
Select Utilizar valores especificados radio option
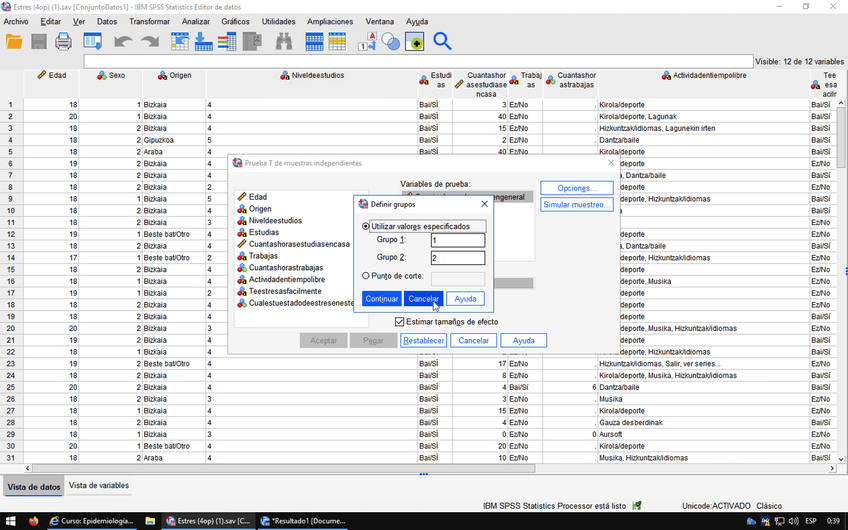pyautogui.click(x=366, y=226)
